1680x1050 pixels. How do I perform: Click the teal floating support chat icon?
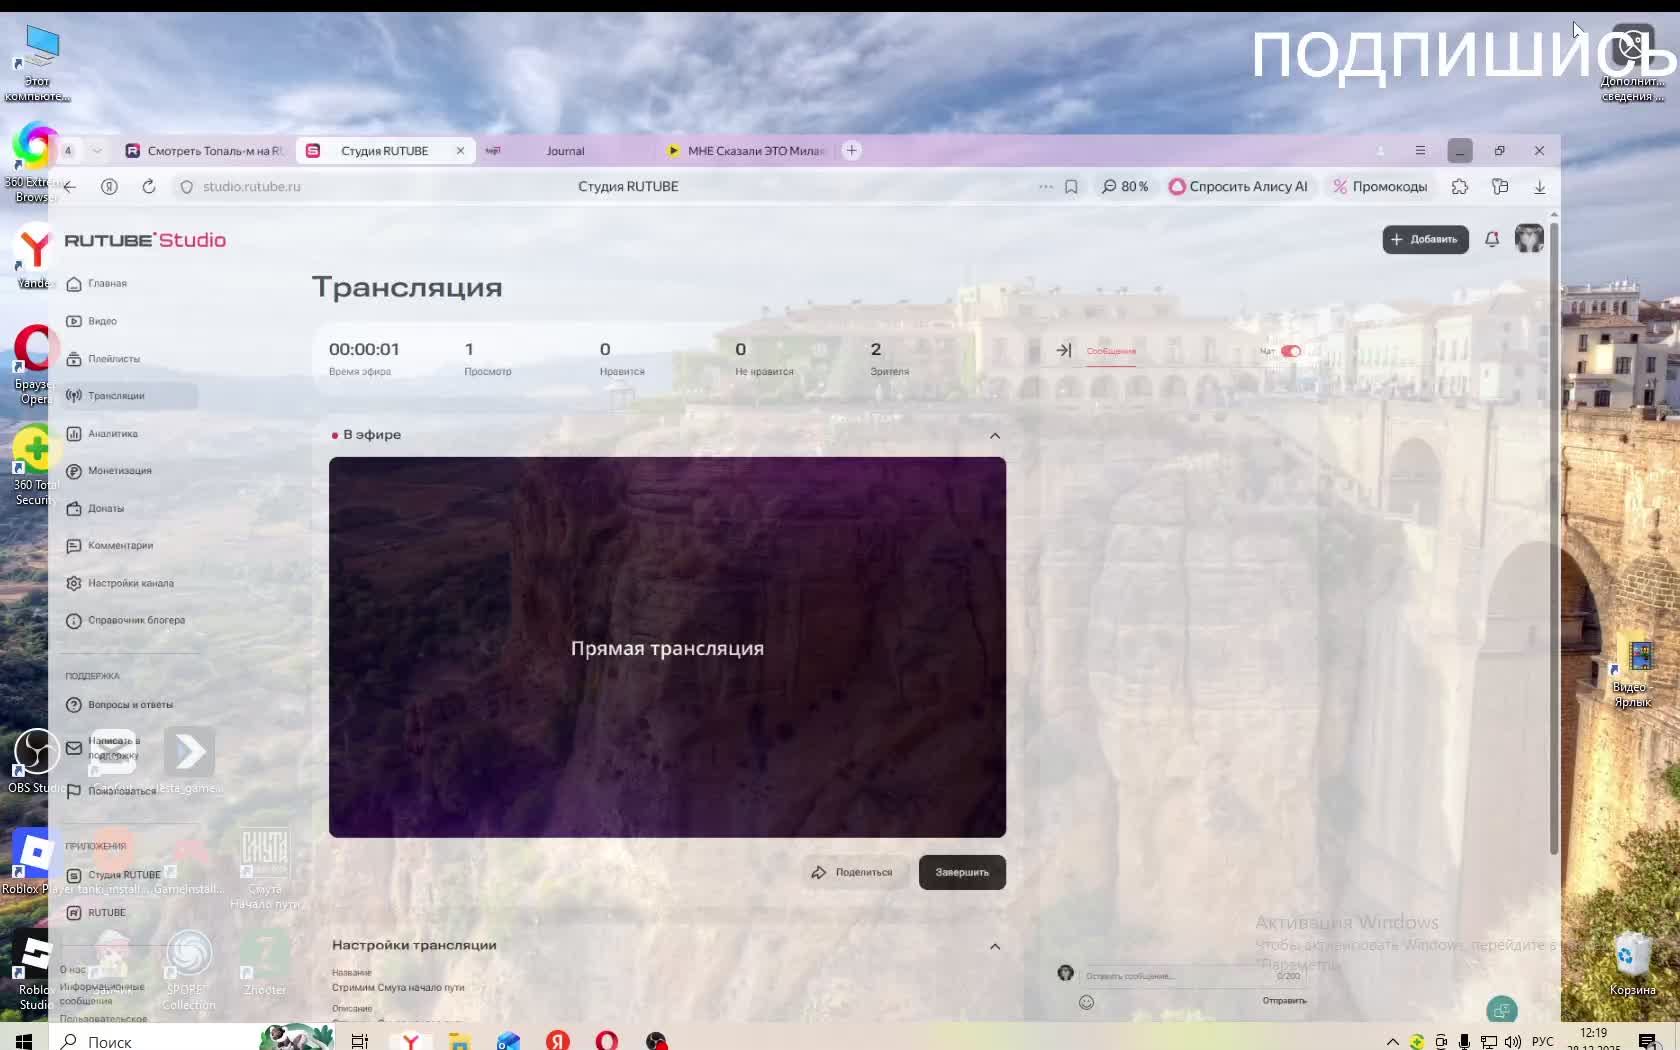click(1502, 1010)
